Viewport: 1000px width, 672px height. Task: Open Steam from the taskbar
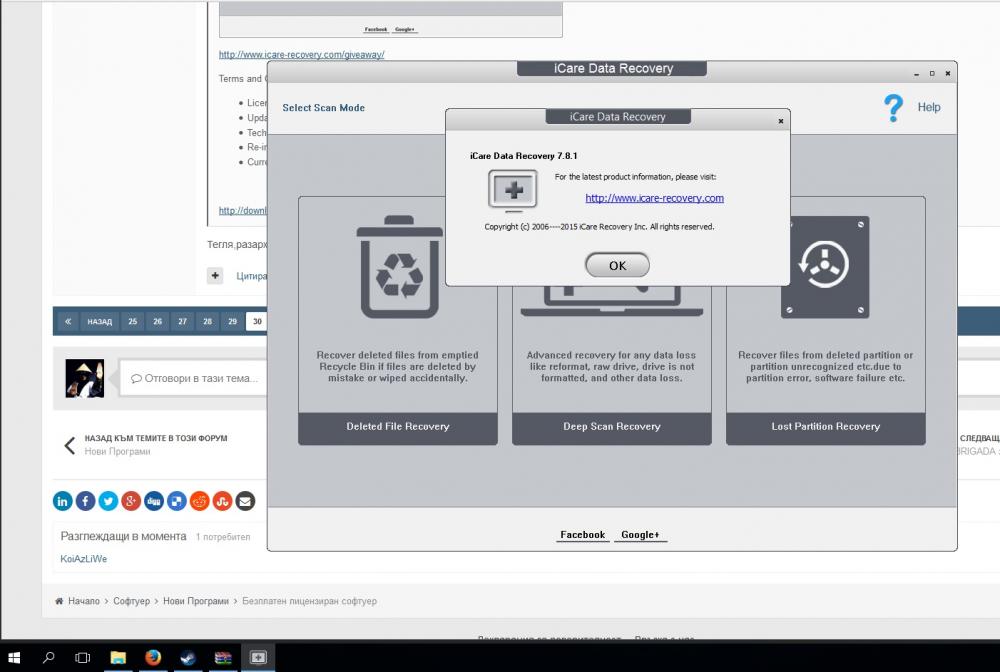(188, 657)
